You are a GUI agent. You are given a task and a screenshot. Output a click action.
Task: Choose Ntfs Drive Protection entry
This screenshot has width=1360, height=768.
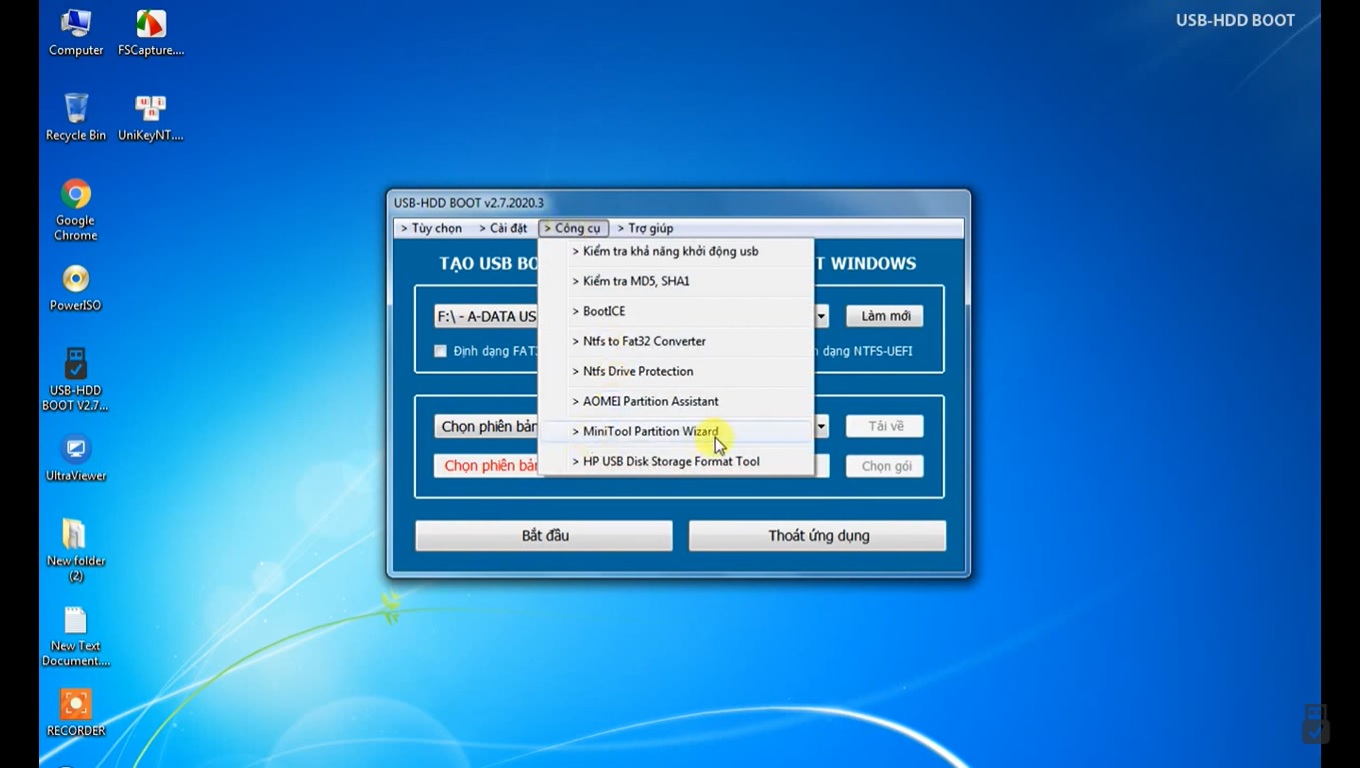676,371
